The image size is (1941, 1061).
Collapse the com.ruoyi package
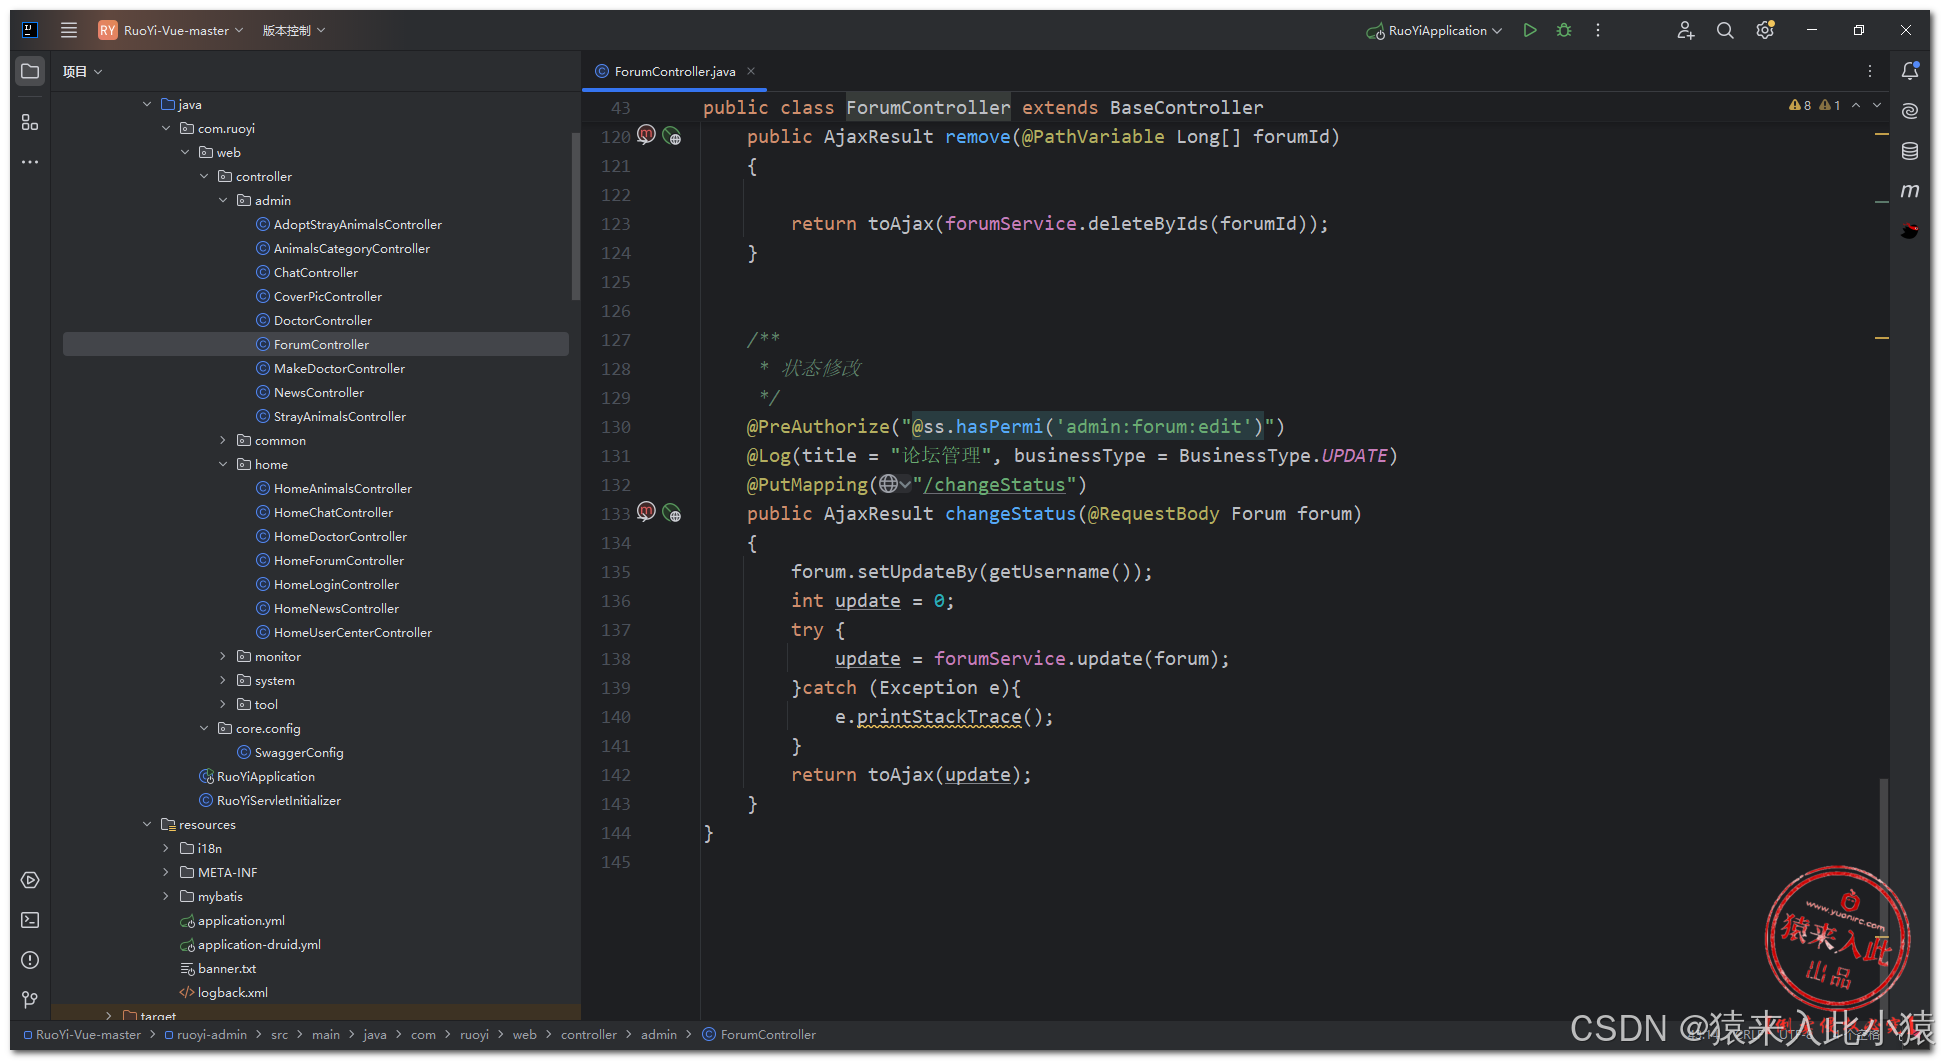[x=166, y=128]
